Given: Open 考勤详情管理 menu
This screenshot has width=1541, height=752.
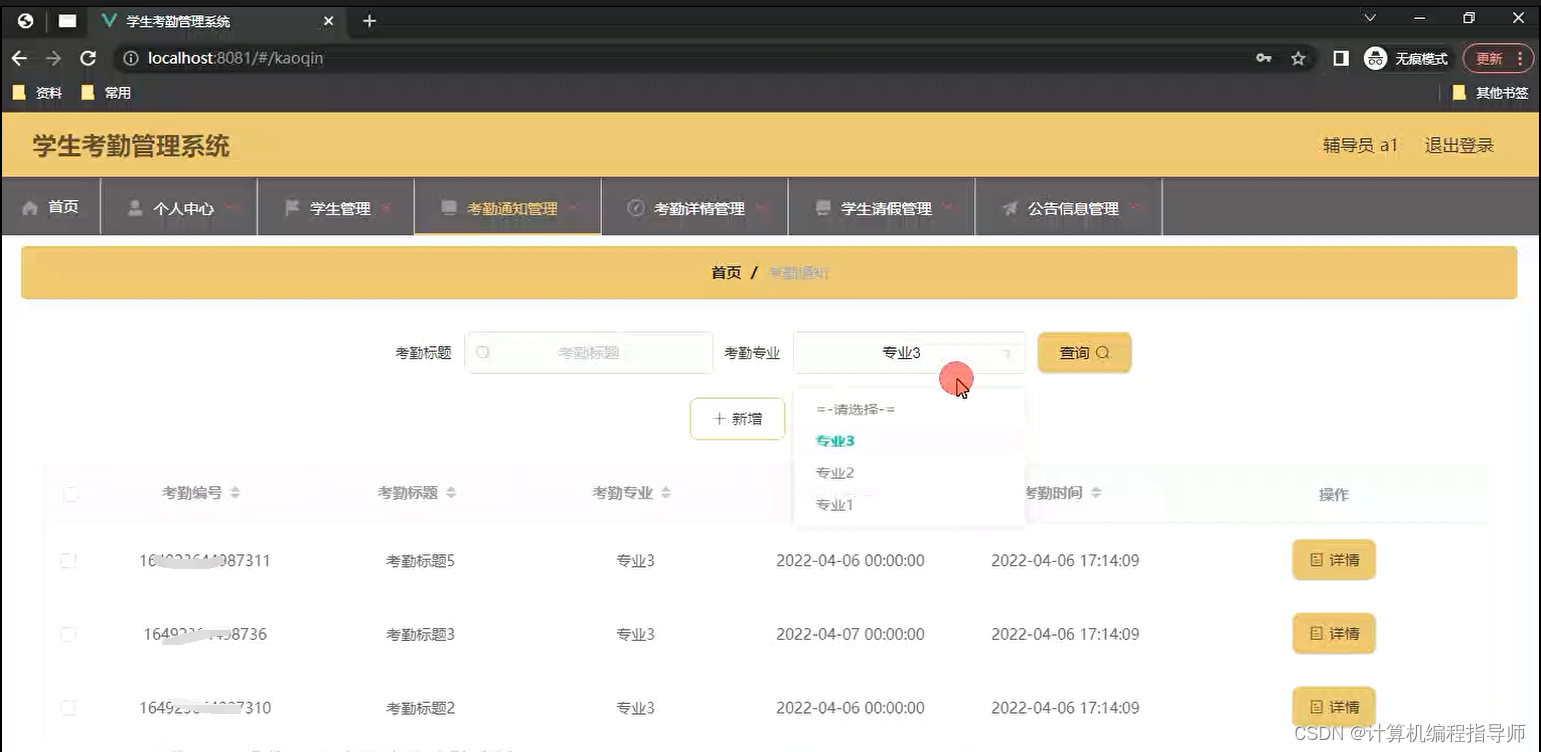Looking at the screenshot, I should point(695,208).
